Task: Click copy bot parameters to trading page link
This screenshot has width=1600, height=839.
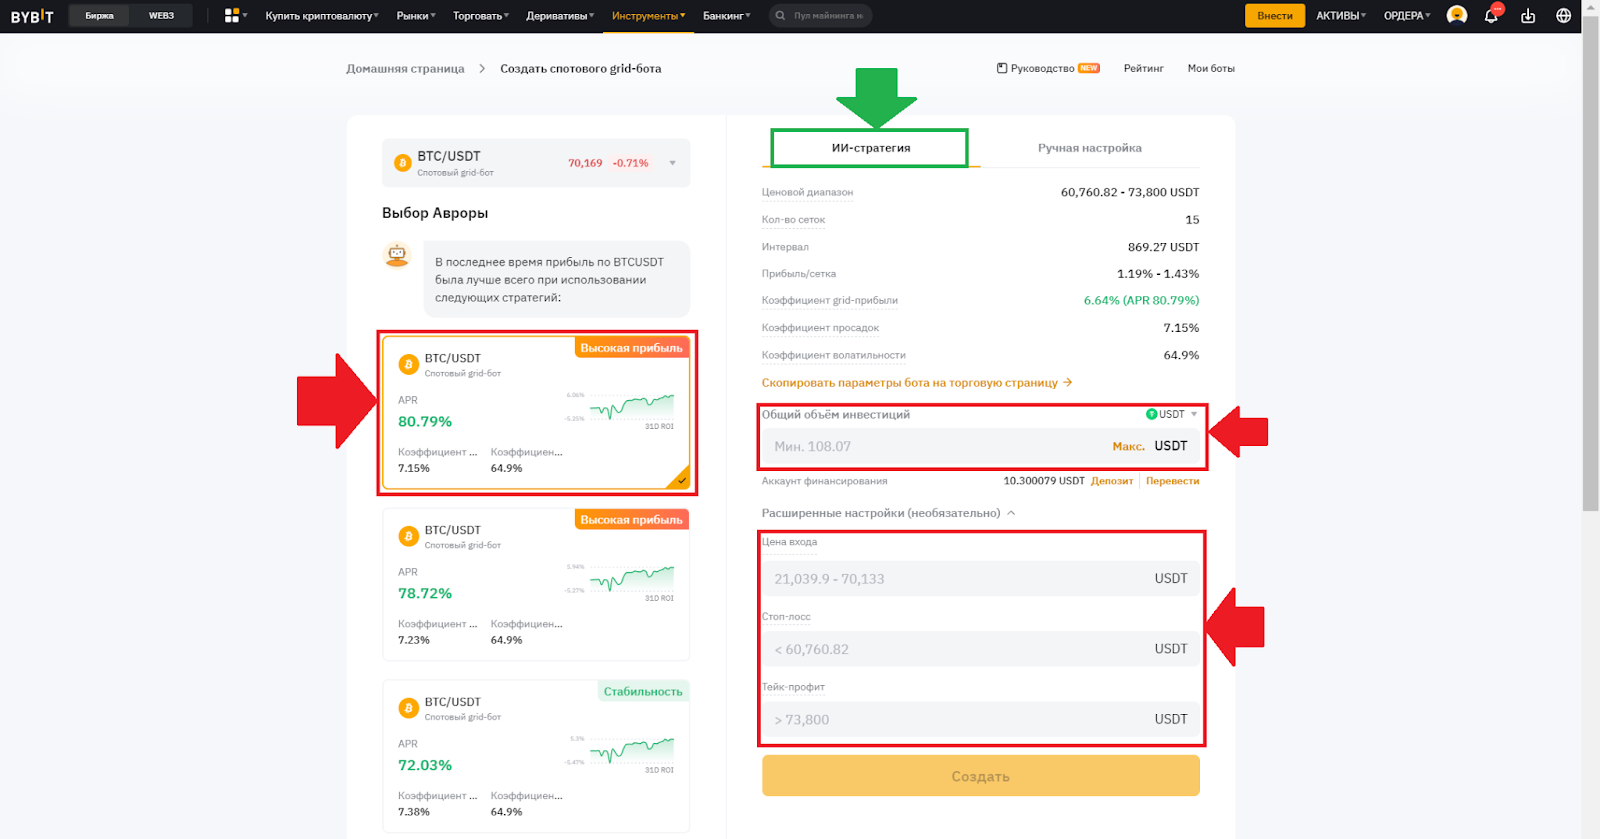Action: coord(916,382)
